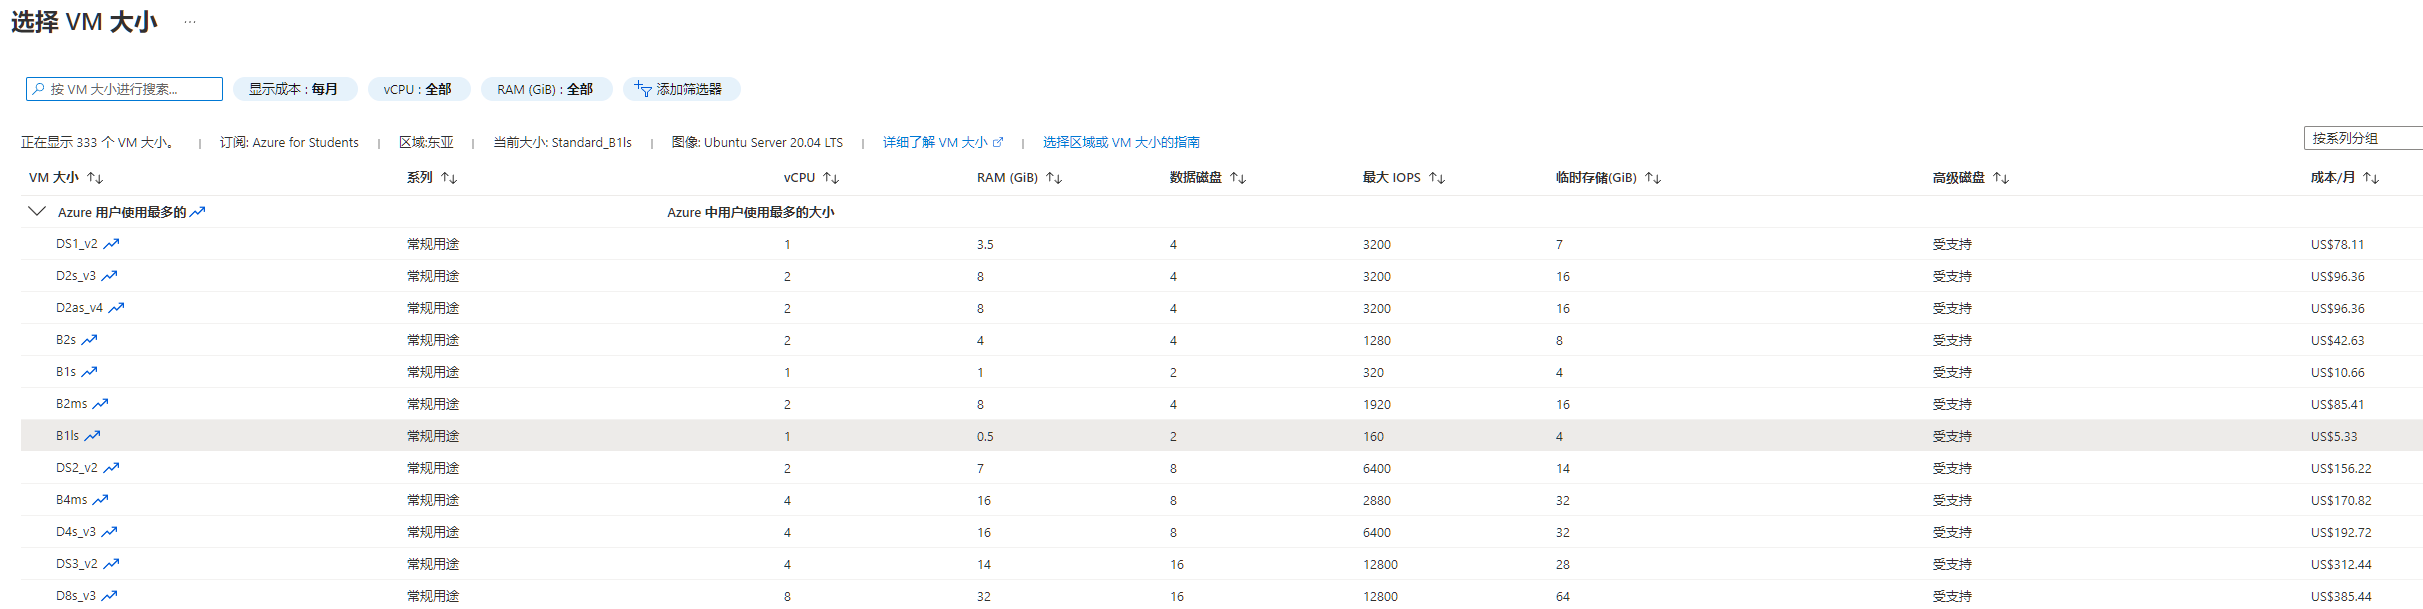Sort by 高级磁盘 column arrows
Screen dimensions: 2423x609
click(2001, 178)
